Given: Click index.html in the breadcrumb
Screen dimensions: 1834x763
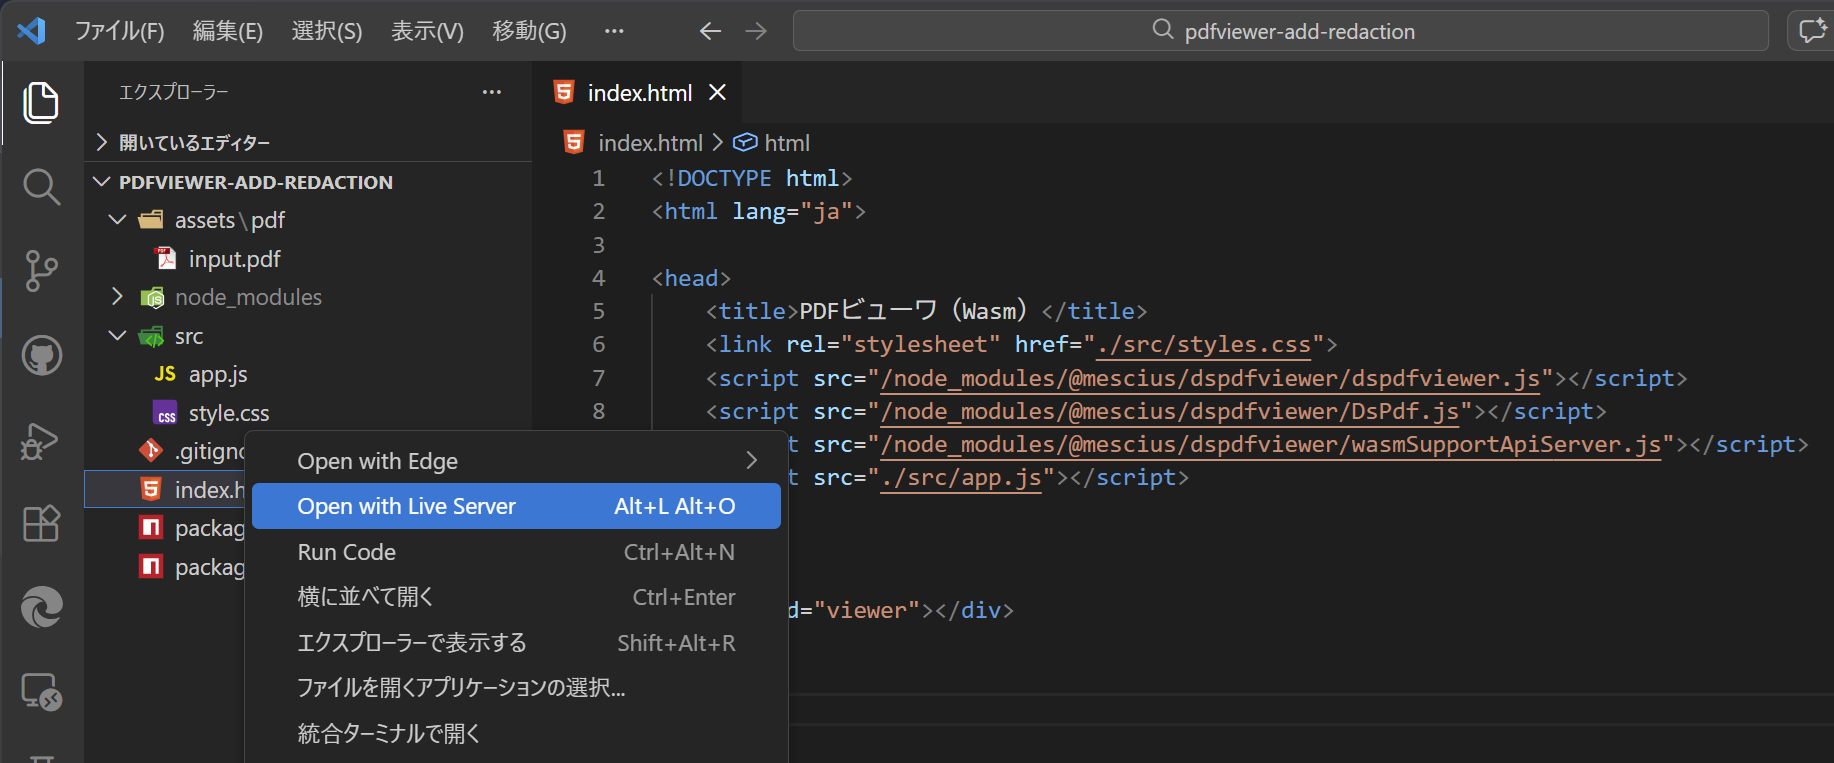Looking at the screenshot, I should click(650, 143).
